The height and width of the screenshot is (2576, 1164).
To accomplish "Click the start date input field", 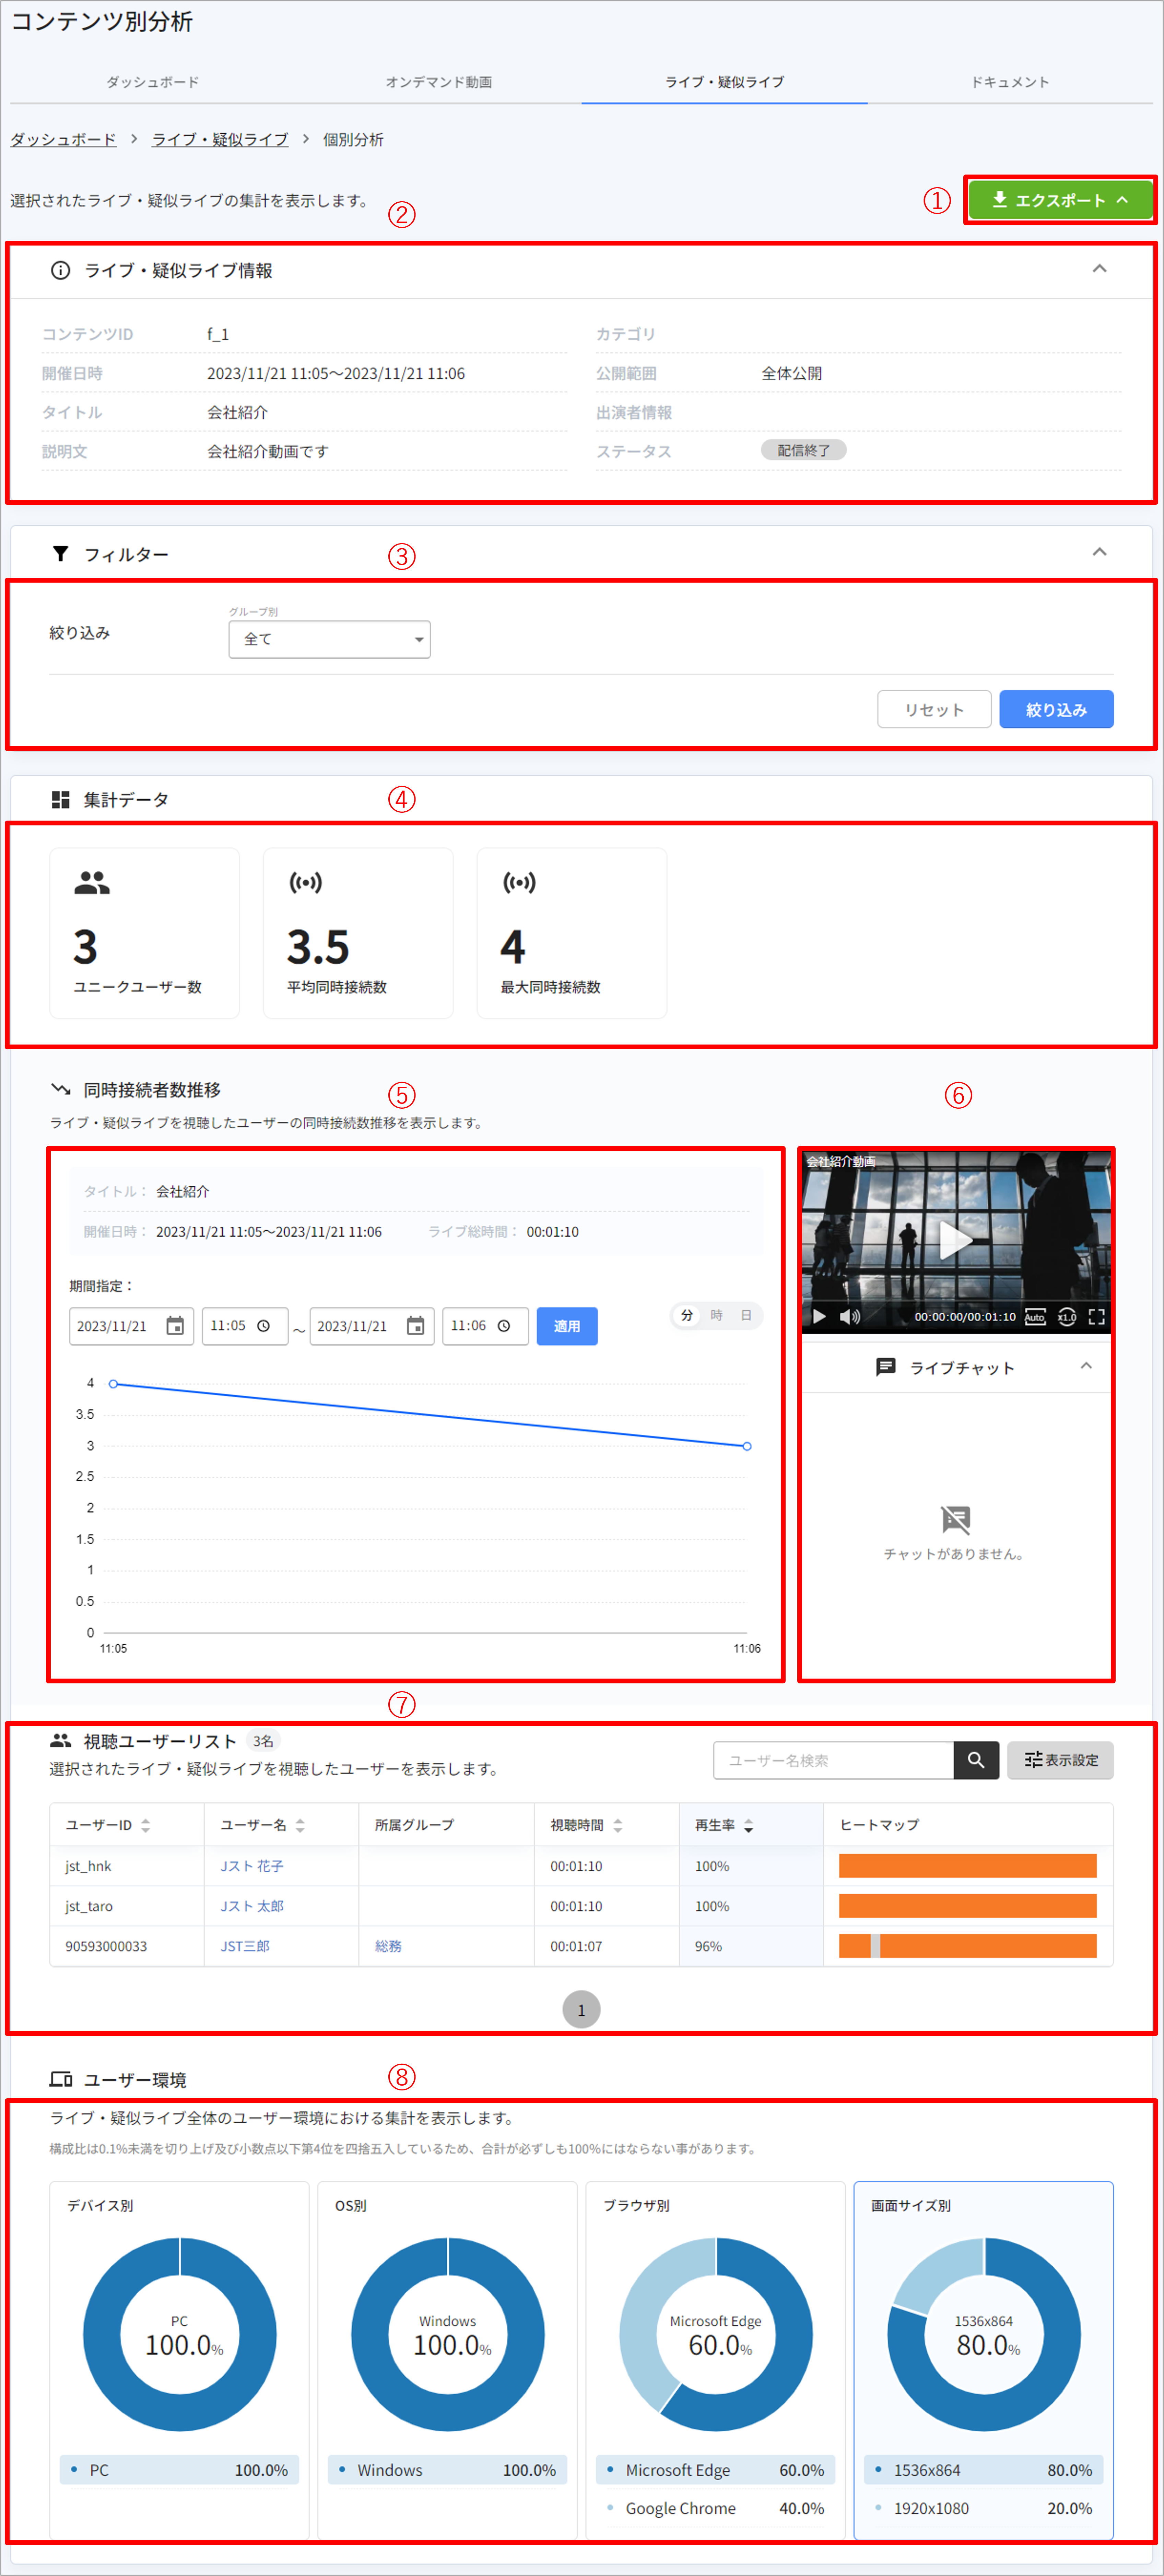I will (x=131, y=1326).
